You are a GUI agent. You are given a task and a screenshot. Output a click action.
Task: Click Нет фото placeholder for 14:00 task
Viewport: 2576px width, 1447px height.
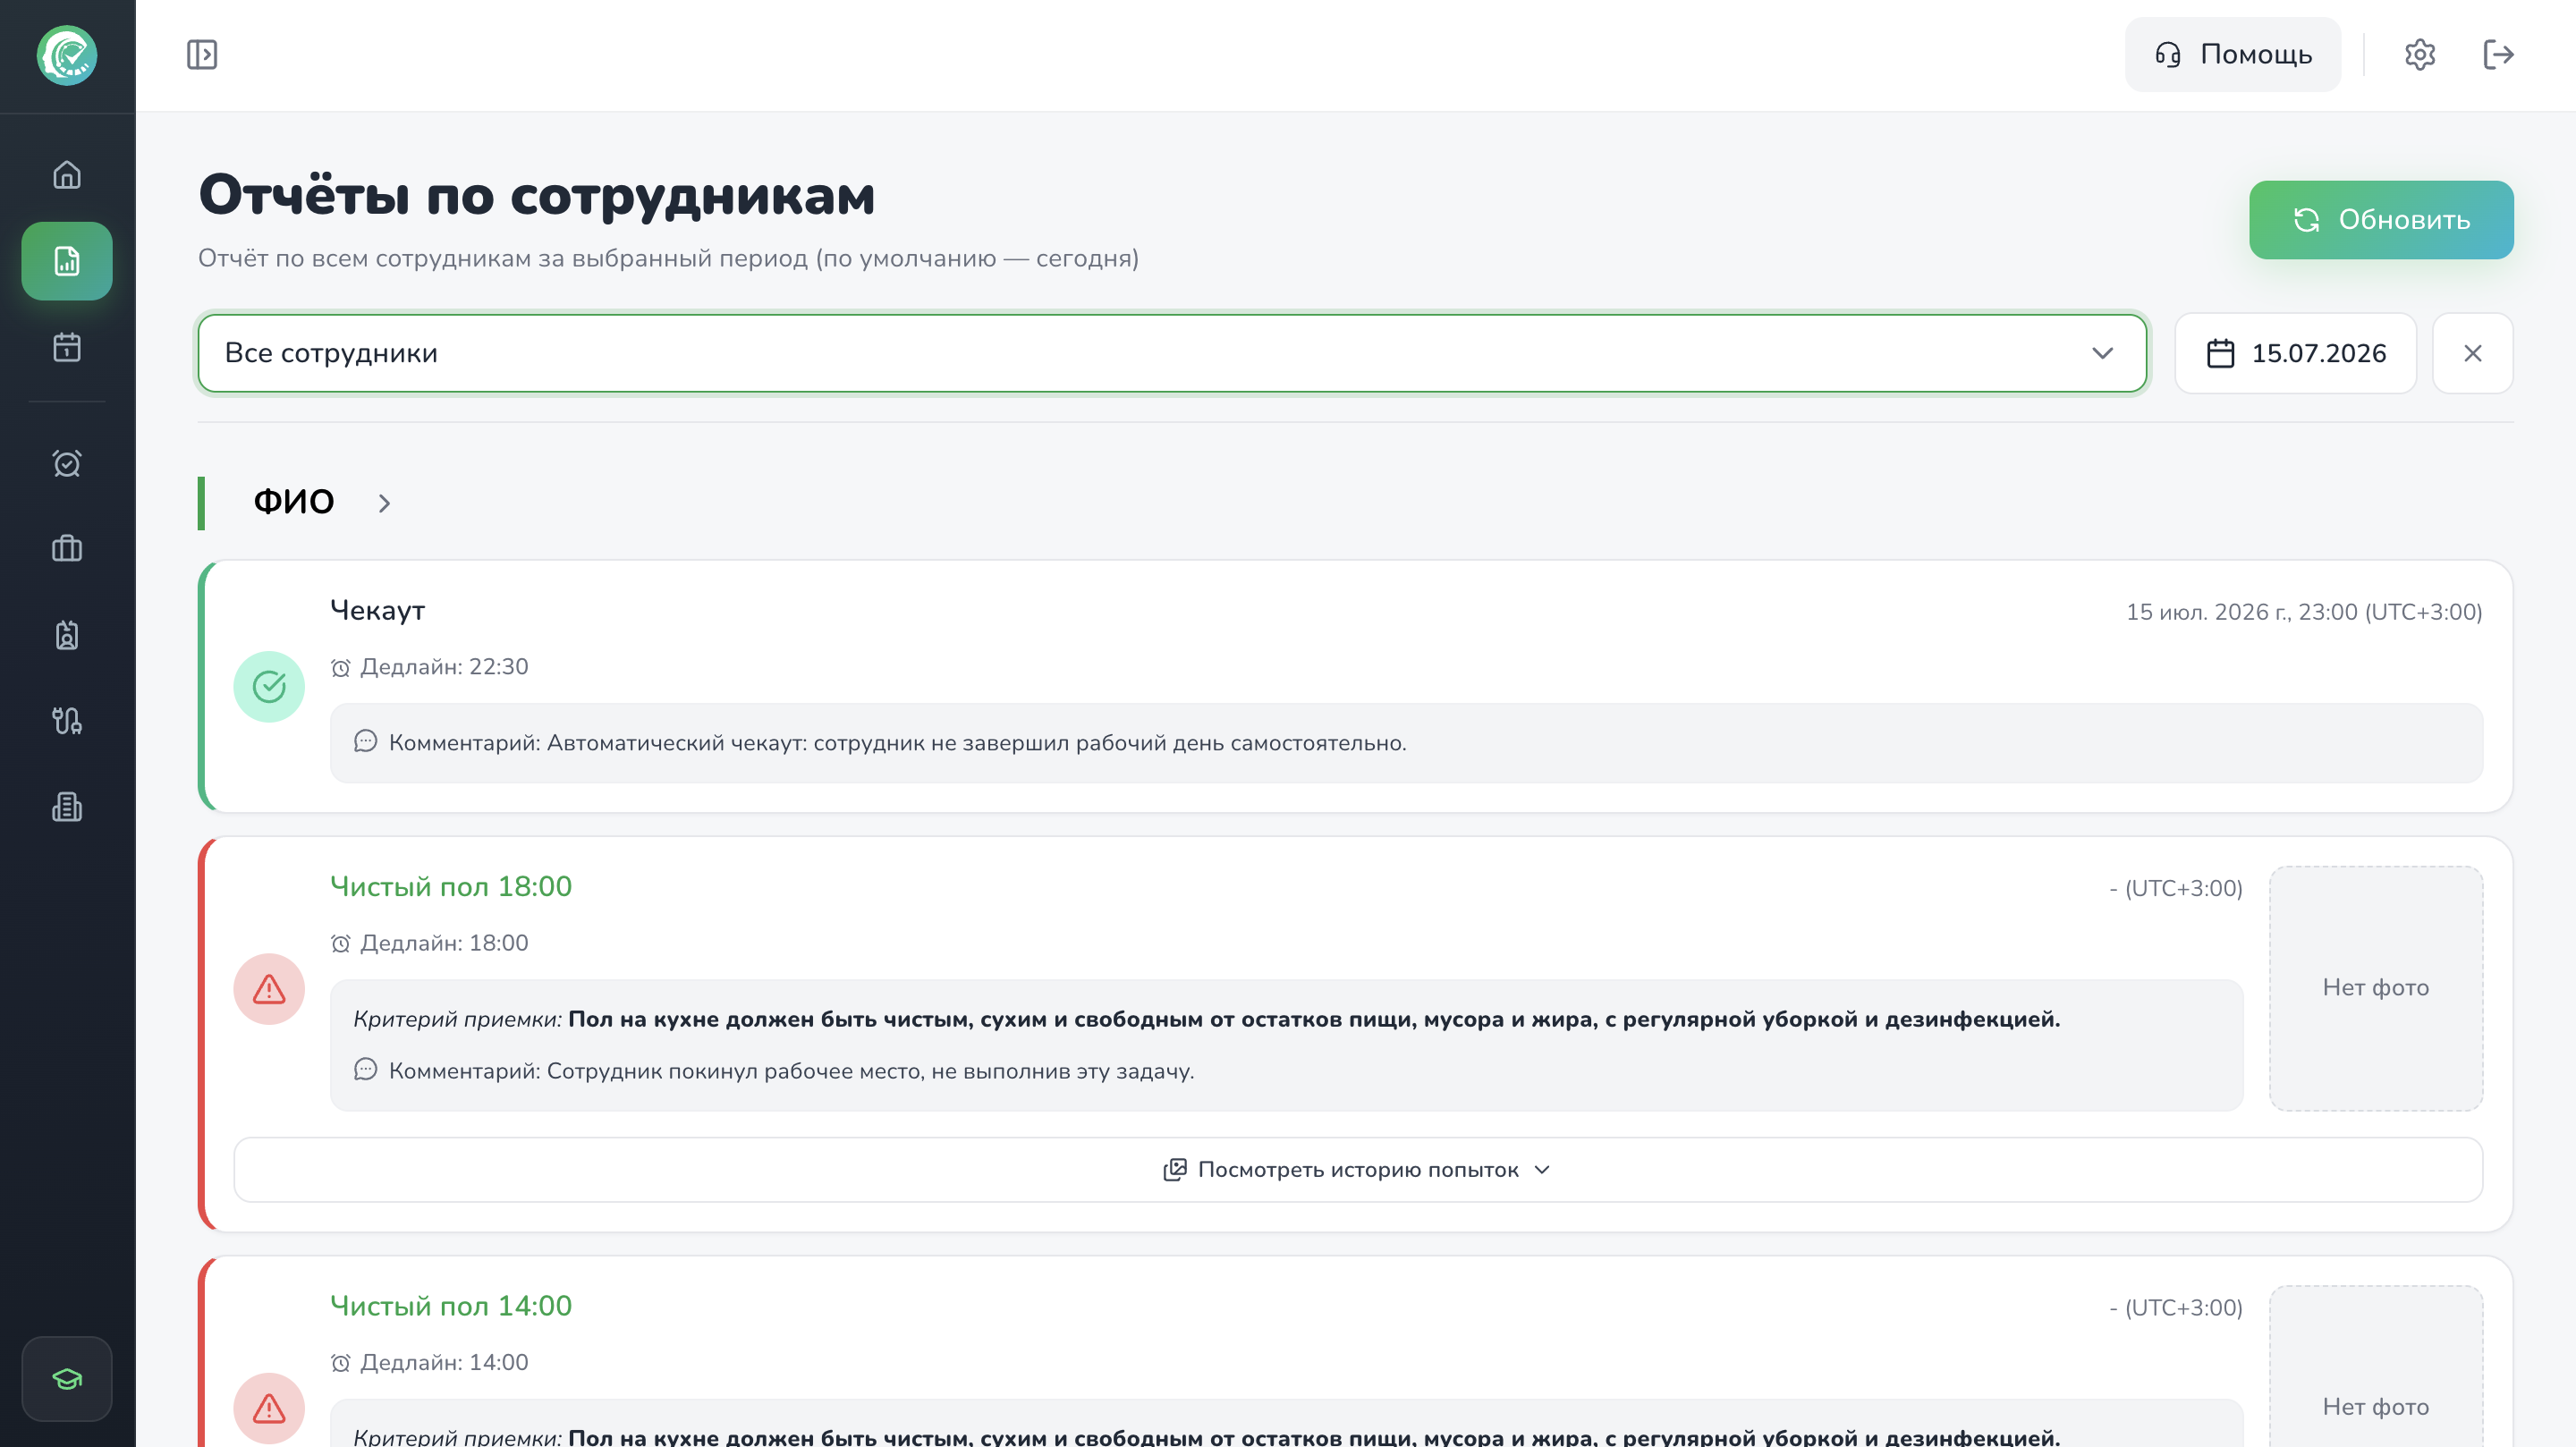(x=2376, y=1366)
